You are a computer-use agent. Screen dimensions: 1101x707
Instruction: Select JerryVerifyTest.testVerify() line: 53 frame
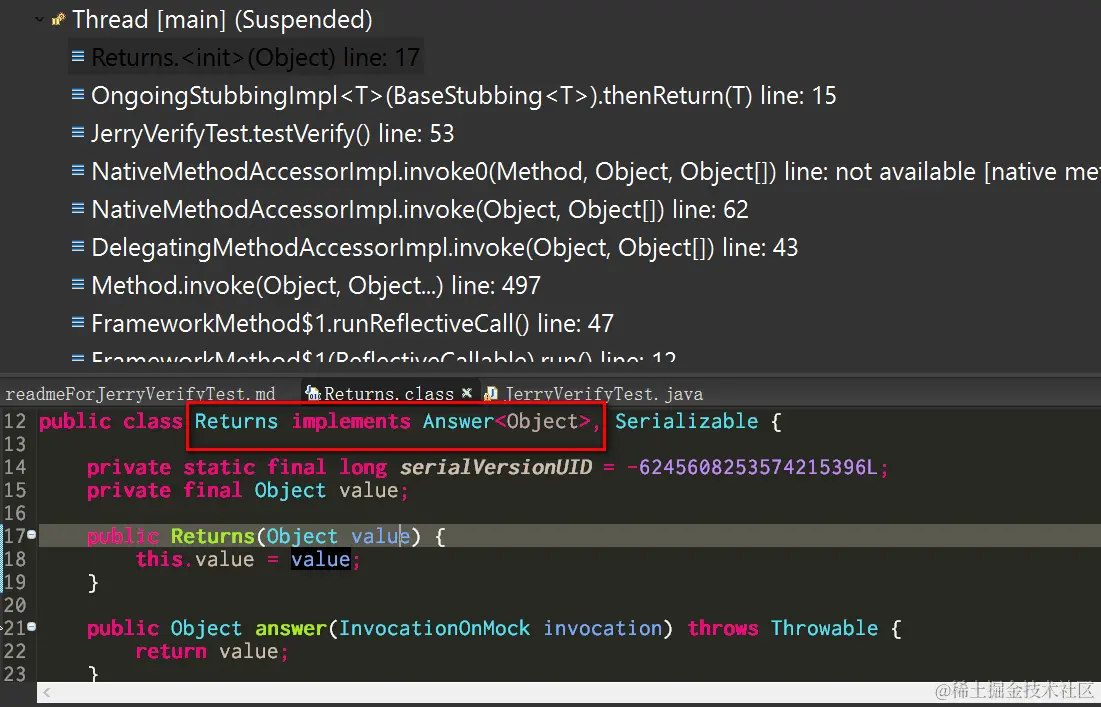[272, 133]
